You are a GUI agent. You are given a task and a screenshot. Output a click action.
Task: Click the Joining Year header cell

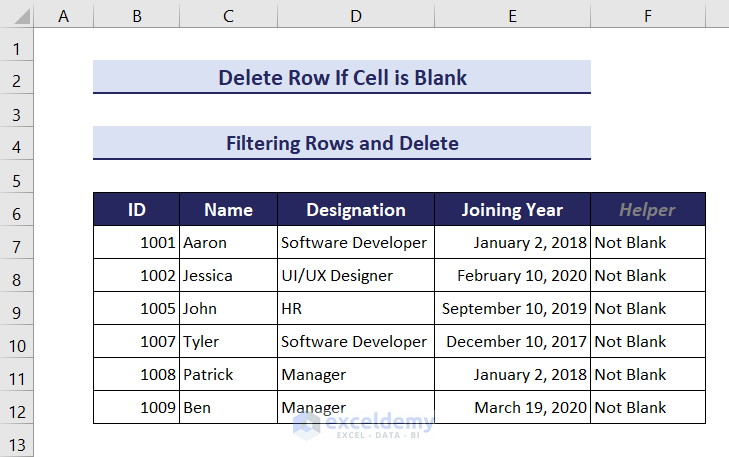point(512,210)
